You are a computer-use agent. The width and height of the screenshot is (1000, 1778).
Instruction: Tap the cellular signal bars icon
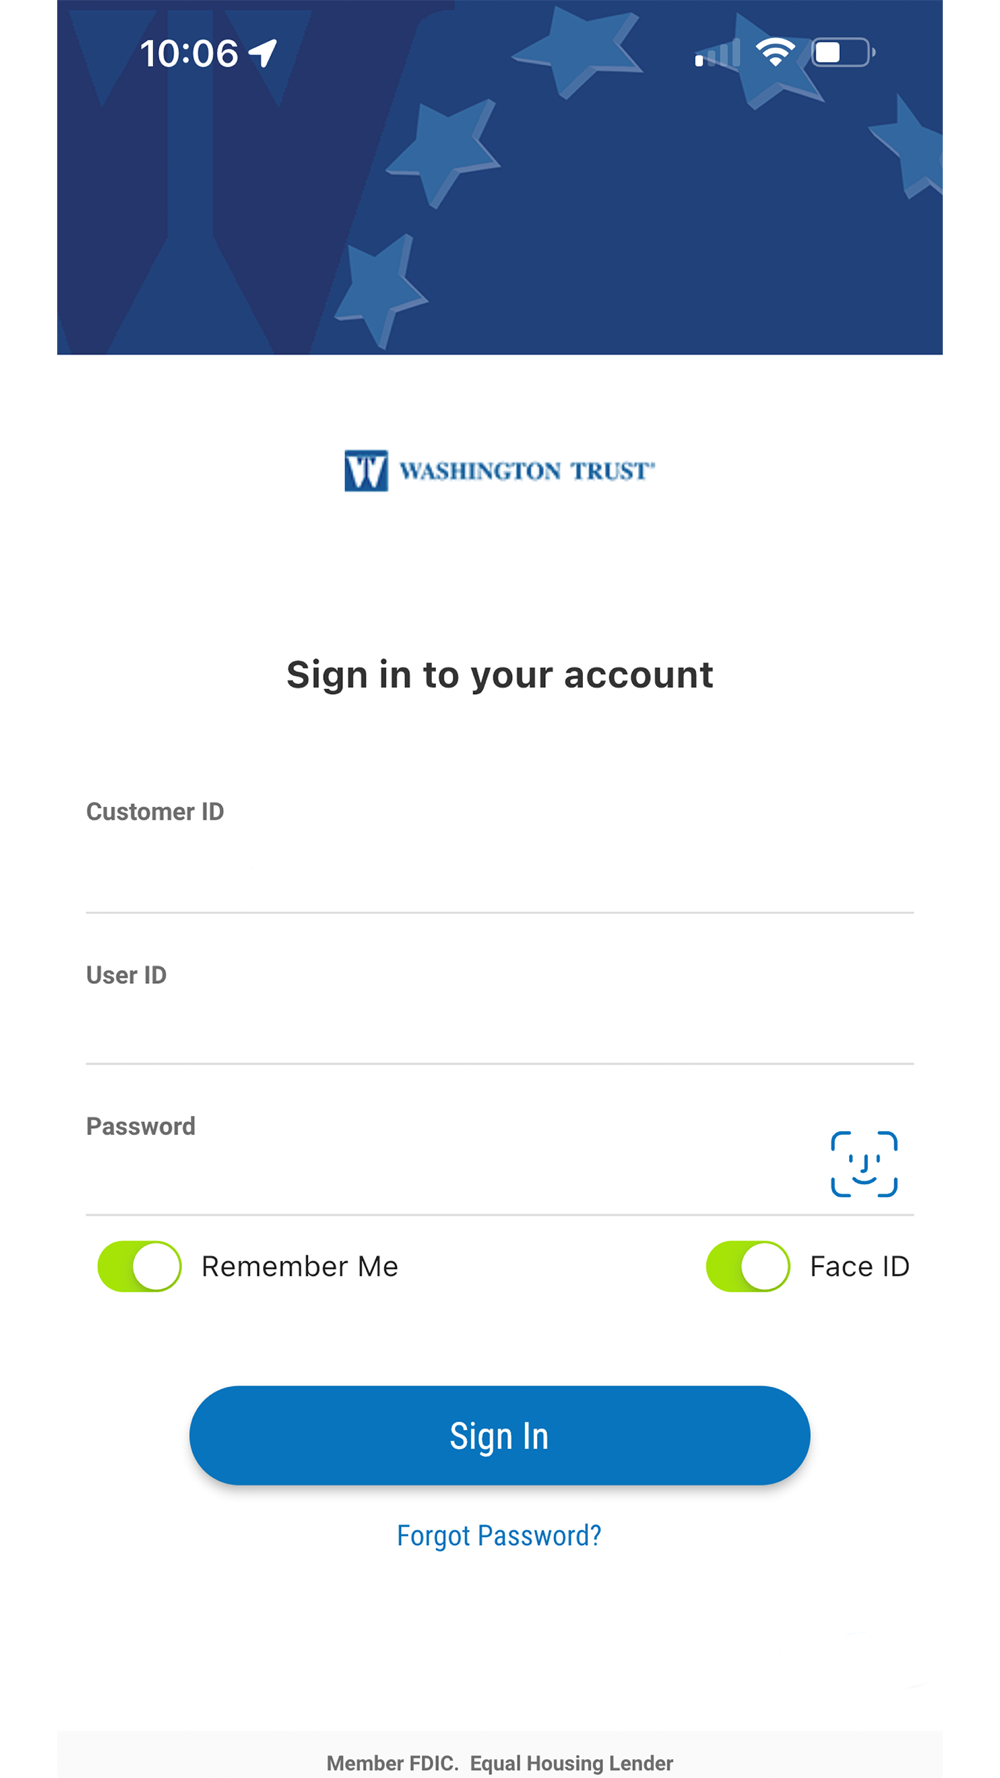pos(718,53)
